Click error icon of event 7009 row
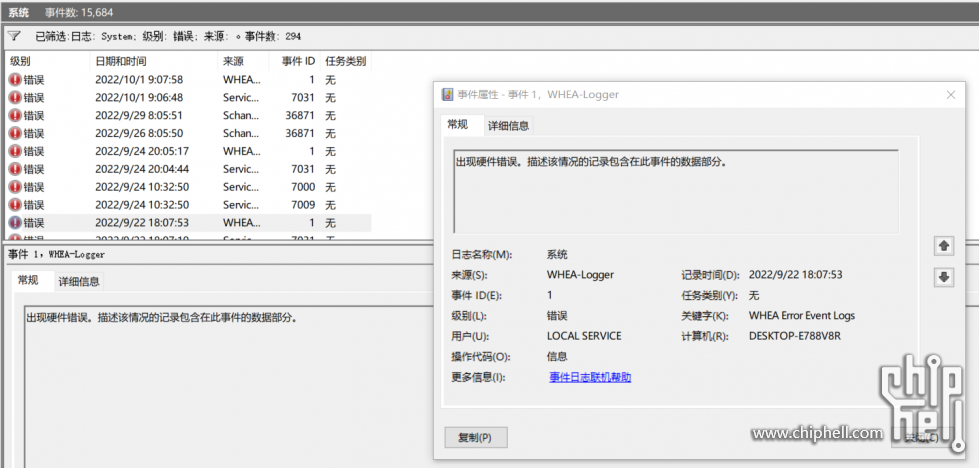This screenshot has height=468, width=979. click(x=15, y=205)
